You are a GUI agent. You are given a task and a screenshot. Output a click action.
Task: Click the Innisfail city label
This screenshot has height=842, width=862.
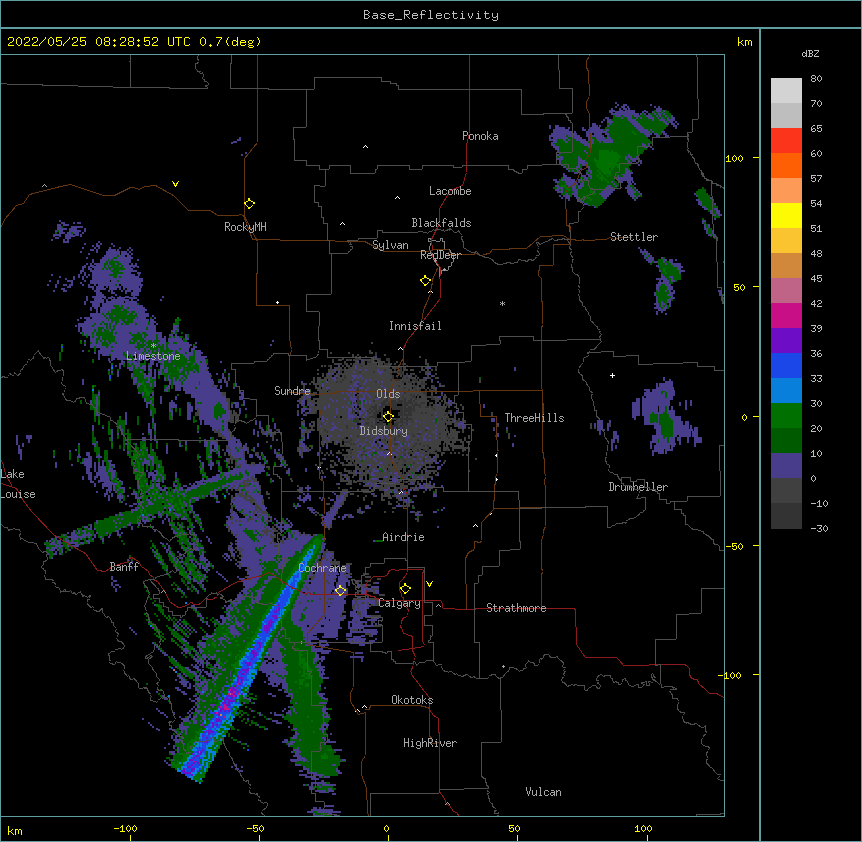(415, 326)
